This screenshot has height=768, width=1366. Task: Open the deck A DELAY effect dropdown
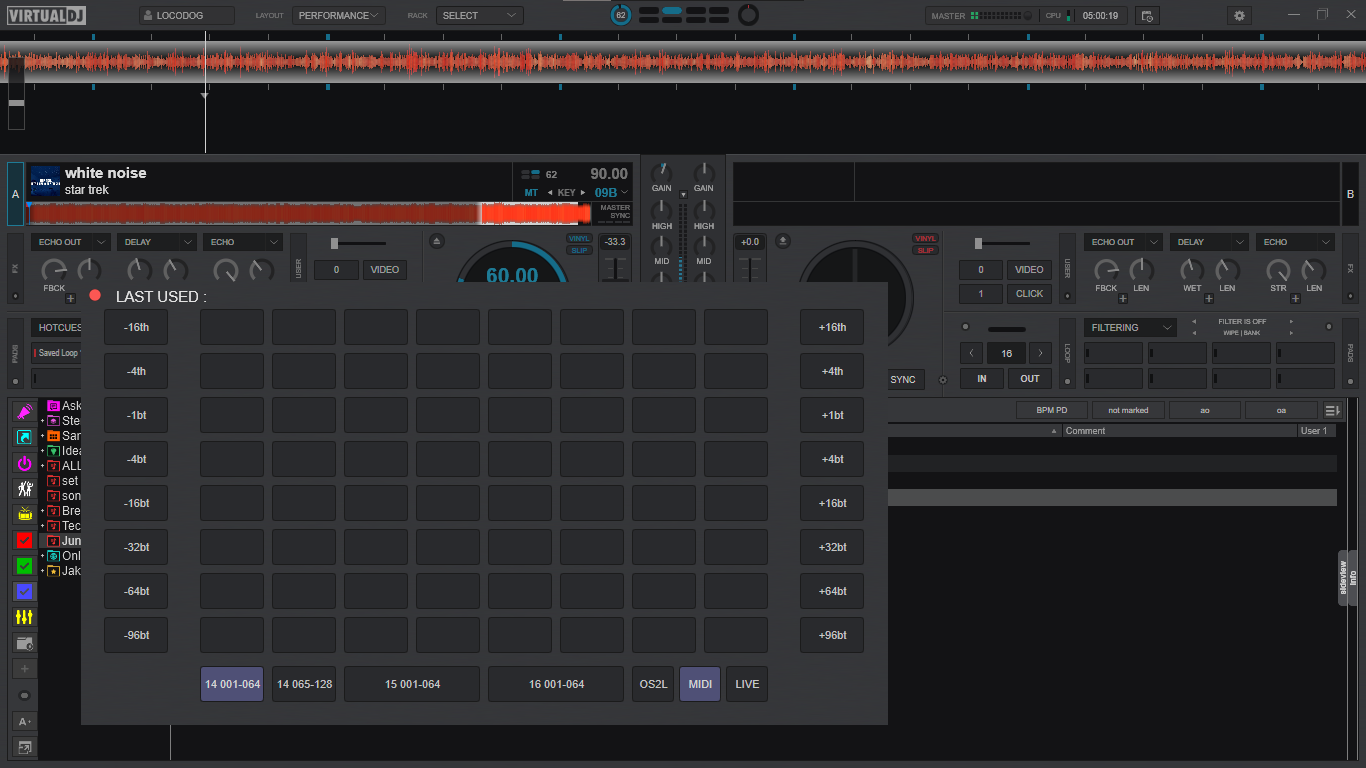pyautogui.click(x=157, y=242)
